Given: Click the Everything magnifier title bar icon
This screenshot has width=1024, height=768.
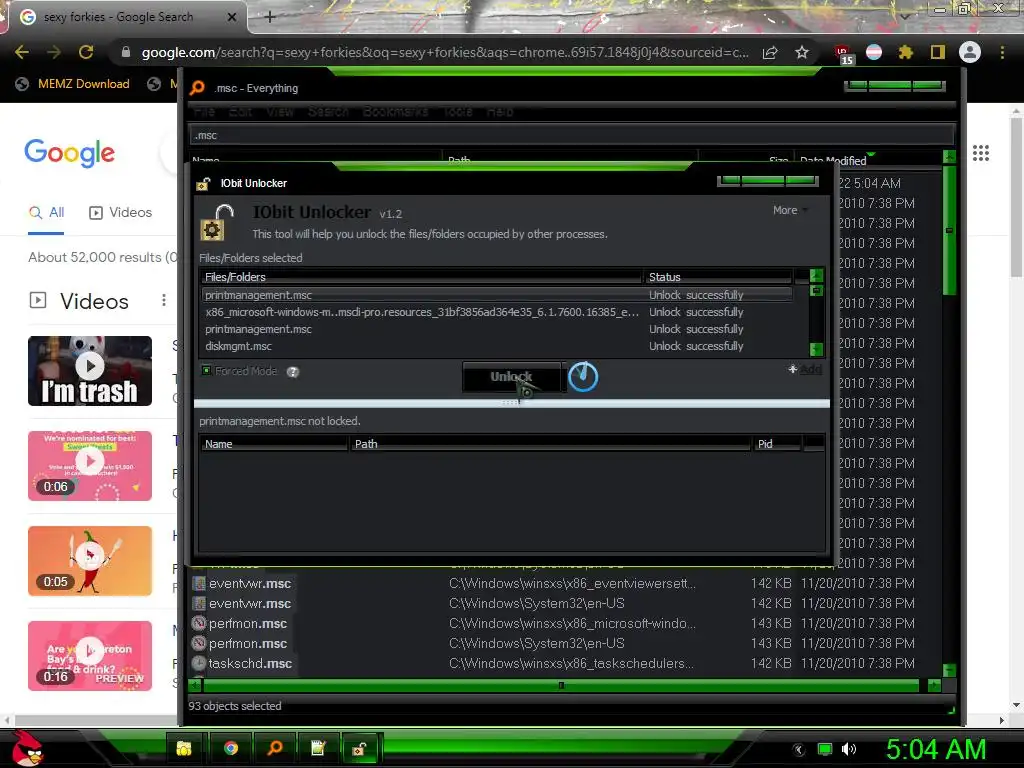Looking at the screenshot, I should point(197,88).
